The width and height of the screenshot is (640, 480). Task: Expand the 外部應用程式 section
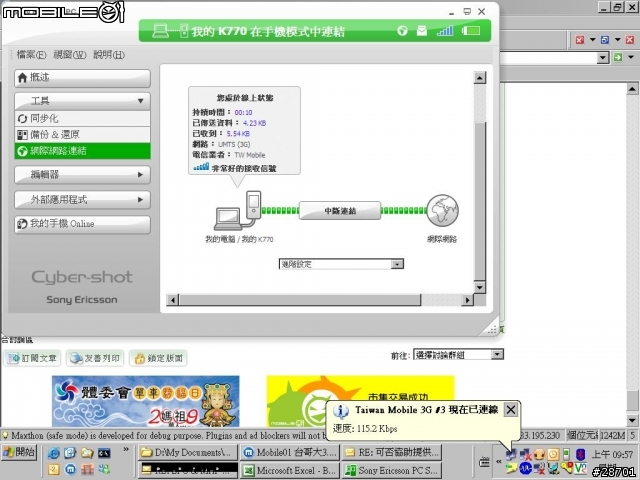[x=82, y=200]
